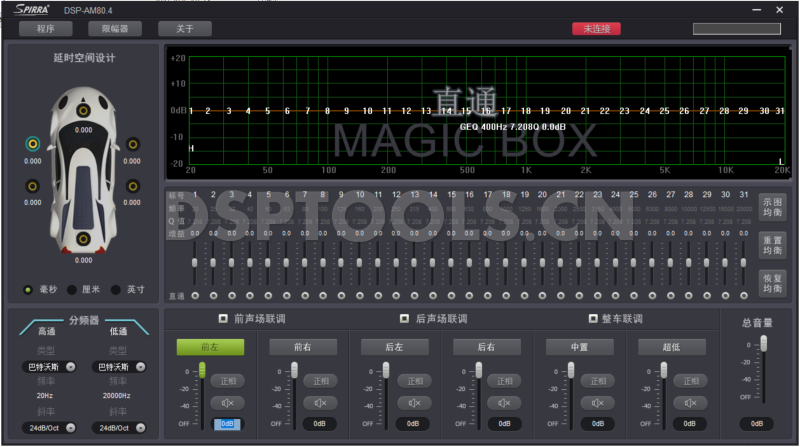Click the EQ band 31 gain slider
Viewport: 800px width, 447px height.
743,263
